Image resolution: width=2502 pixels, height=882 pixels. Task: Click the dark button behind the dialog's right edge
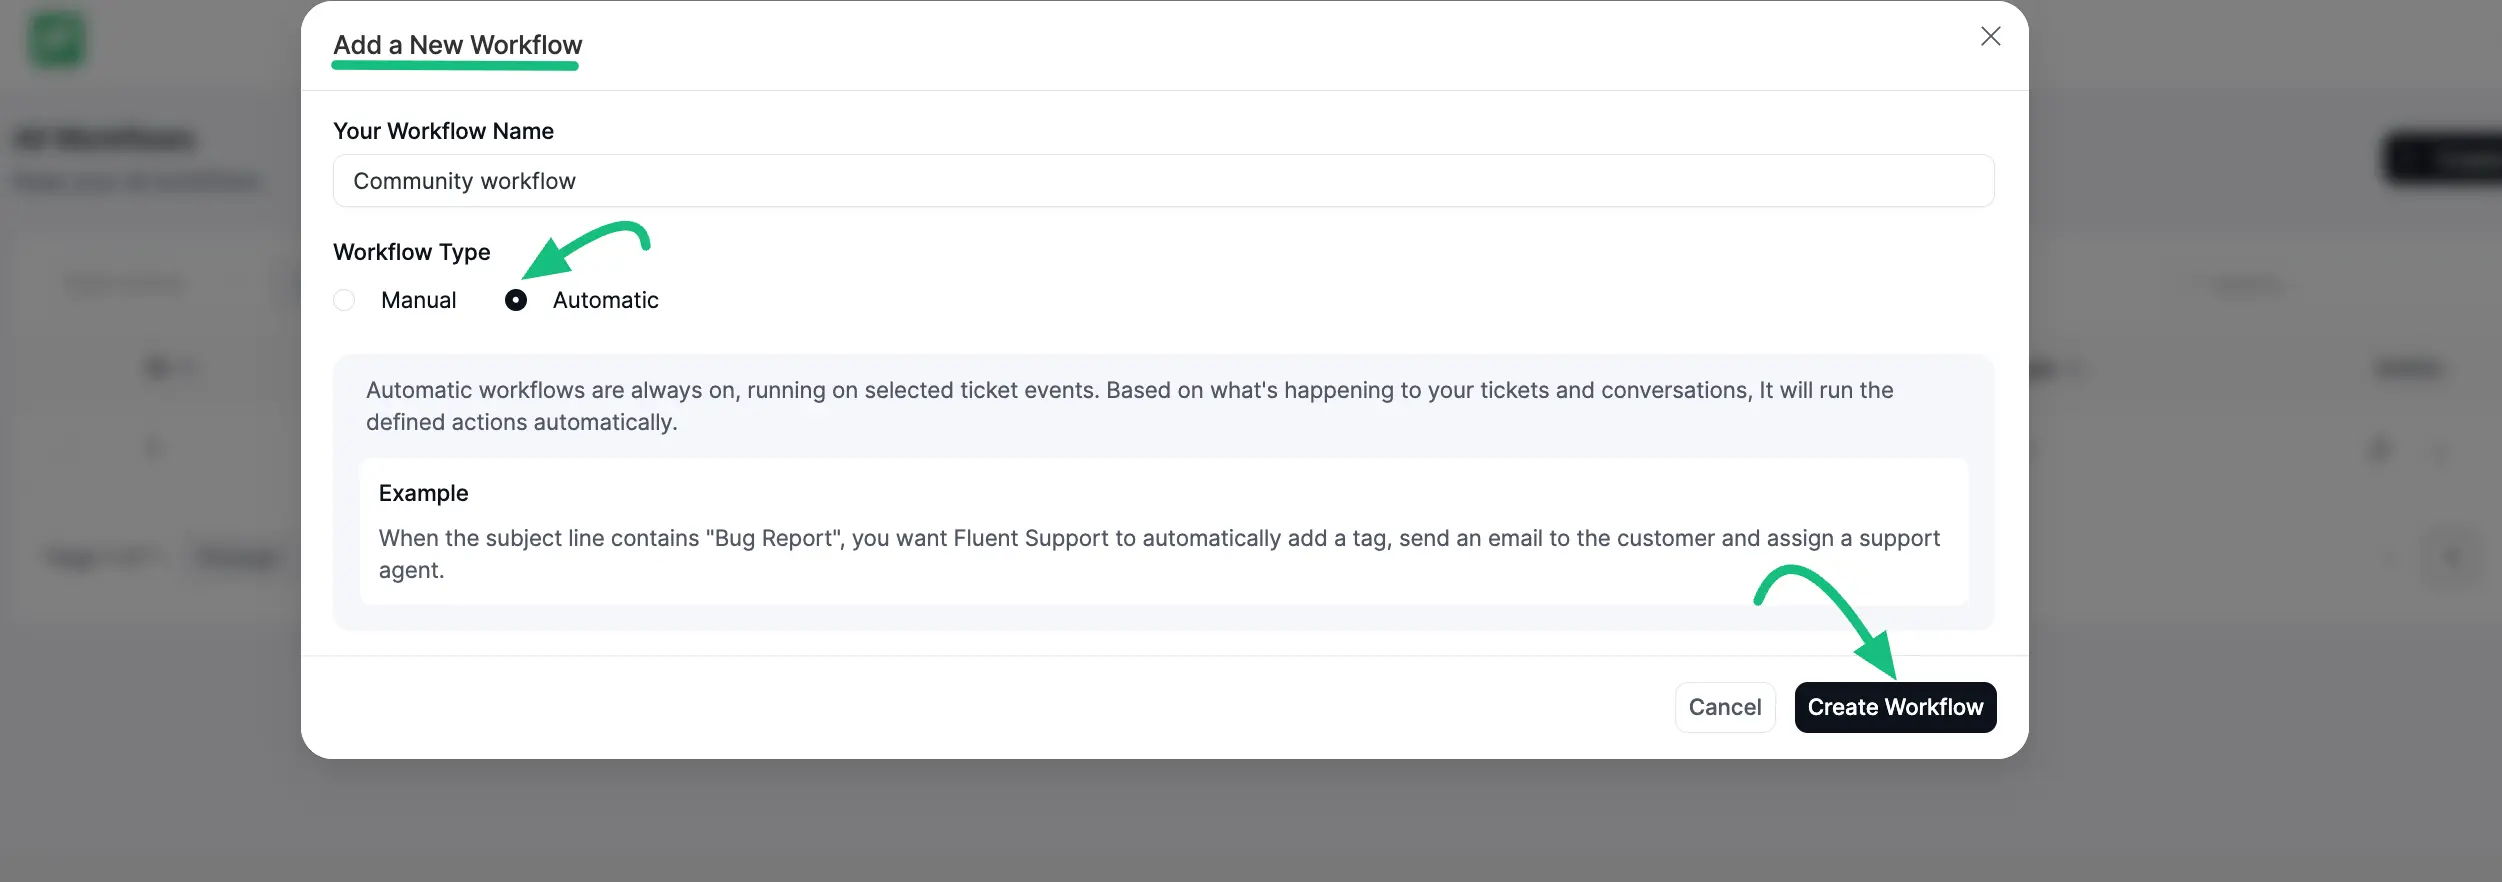pyautogui.click(x=2443, y=158)
